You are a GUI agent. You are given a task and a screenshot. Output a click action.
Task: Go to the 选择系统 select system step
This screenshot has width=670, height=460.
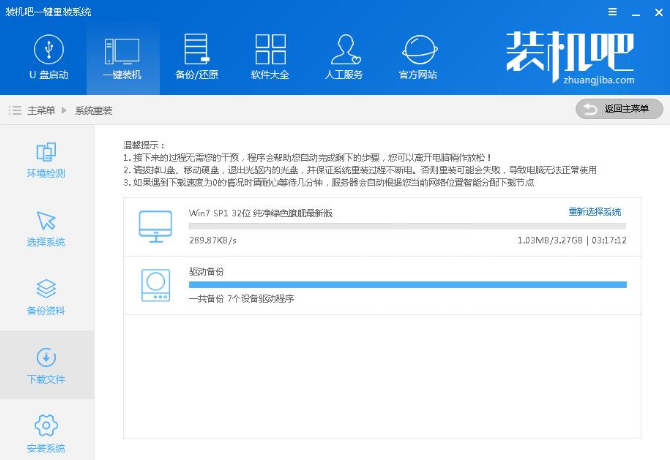(46, 229)
